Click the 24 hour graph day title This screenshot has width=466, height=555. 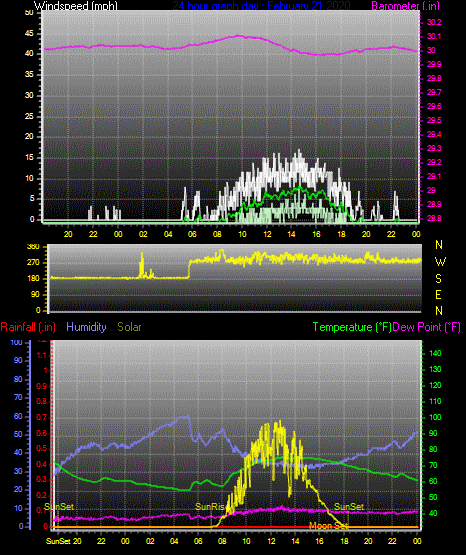click(x=261, y=5)
